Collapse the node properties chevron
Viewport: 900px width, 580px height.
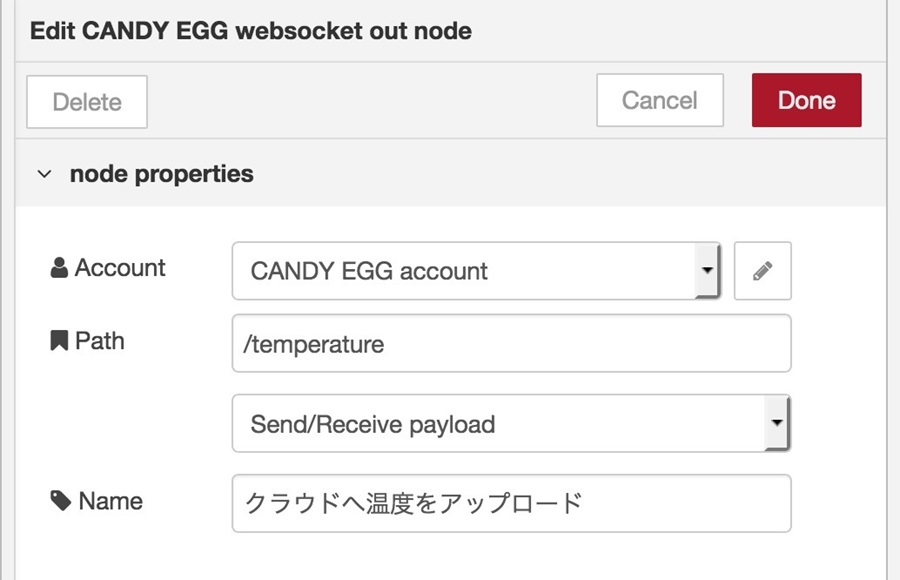tap(44, 174)
